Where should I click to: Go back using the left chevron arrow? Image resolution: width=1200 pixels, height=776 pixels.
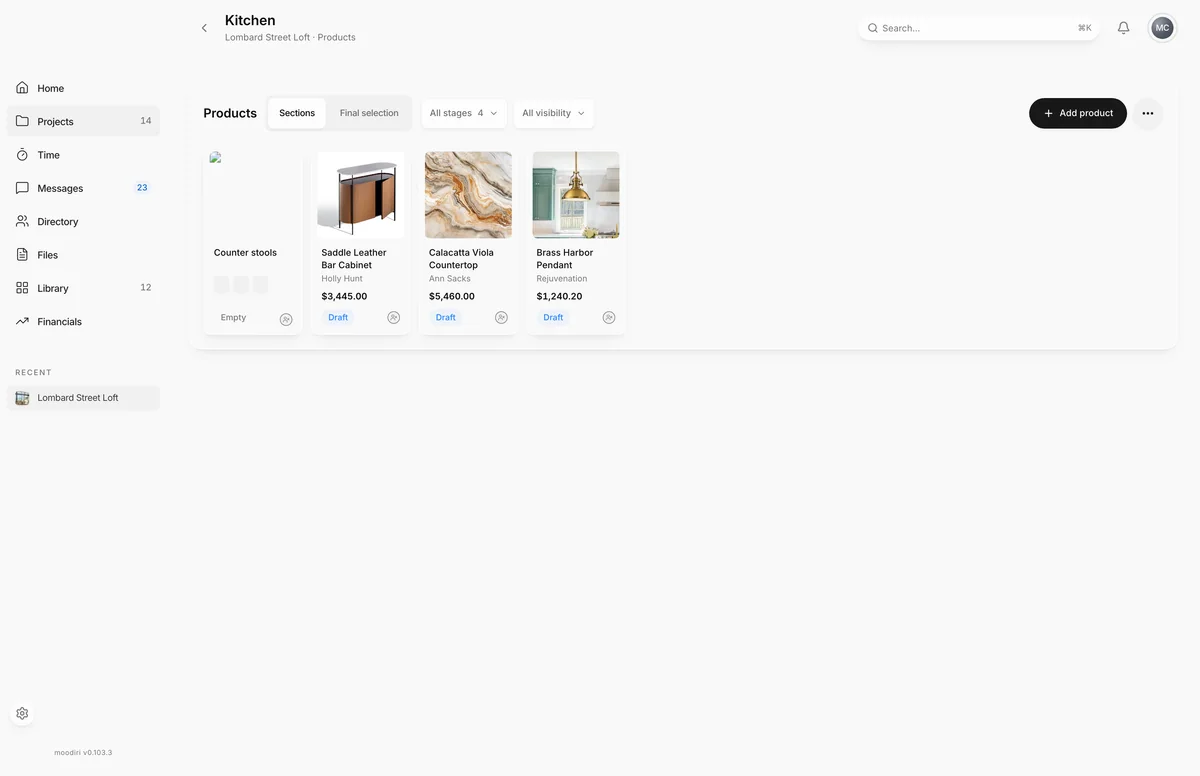pos(204,28)
